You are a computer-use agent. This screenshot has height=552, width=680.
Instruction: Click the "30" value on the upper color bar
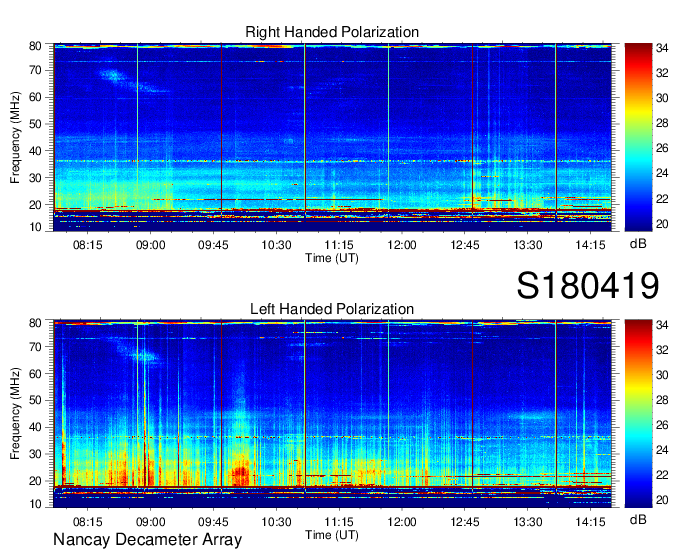pyautogui.click(x=662, y=98)
